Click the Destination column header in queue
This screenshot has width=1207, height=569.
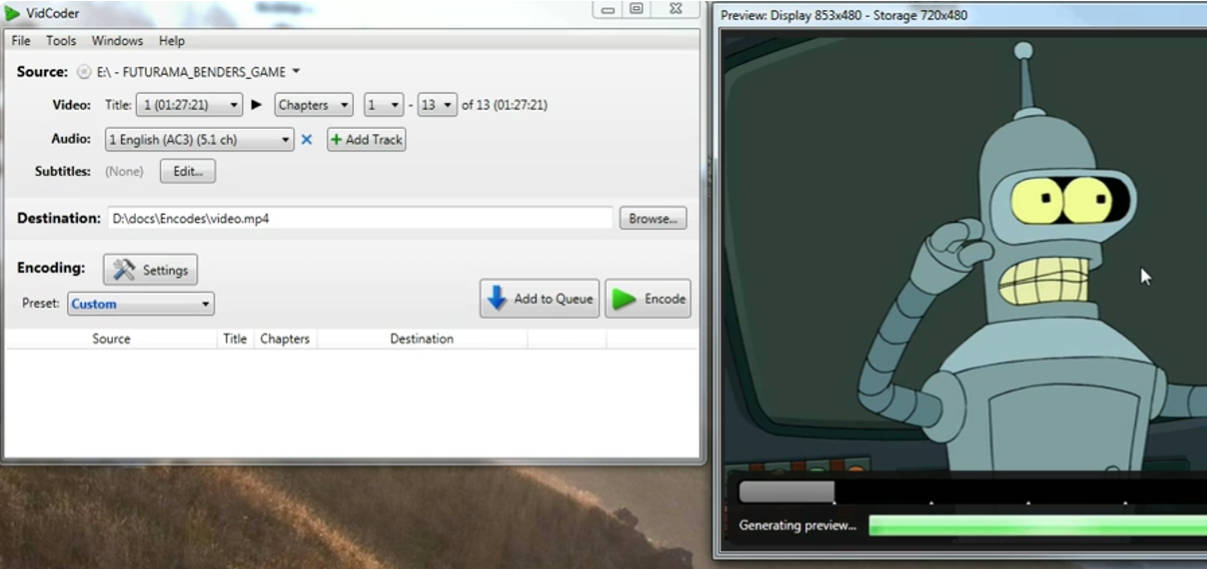422,339
